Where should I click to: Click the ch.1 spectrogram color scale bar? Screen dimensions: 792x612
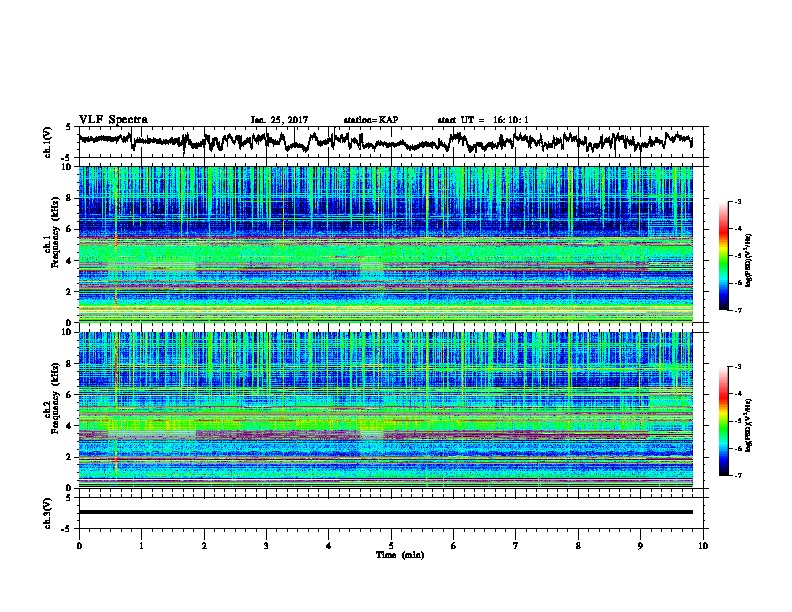coord(724,256)
